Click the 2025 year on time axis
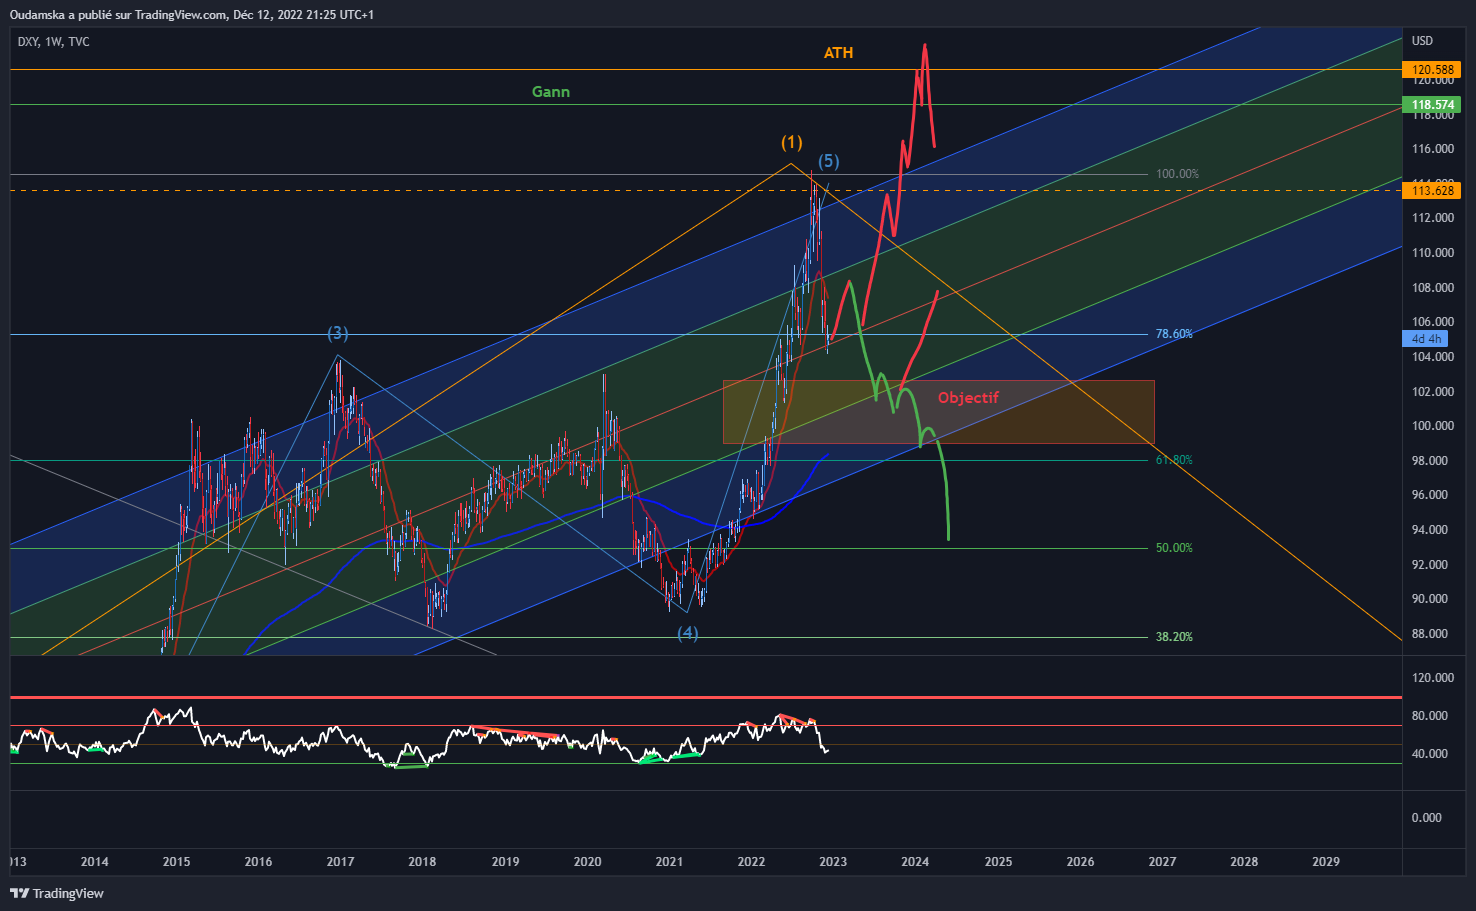 [998, 862]
